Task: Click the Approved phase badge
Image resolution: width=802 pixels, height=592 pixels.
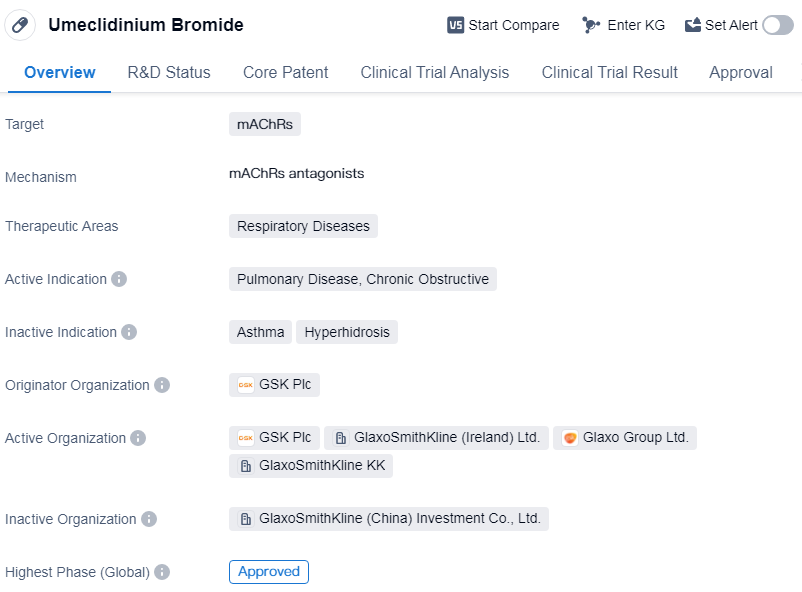Action: [268, 572]
